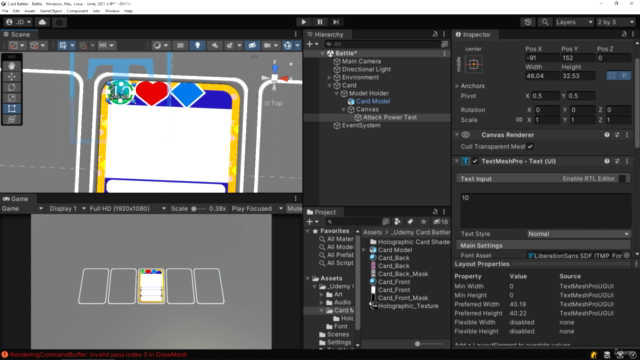Open the Text Style dropdown
This screenshot has height=360, width=640.
click(x=578, y=234)
